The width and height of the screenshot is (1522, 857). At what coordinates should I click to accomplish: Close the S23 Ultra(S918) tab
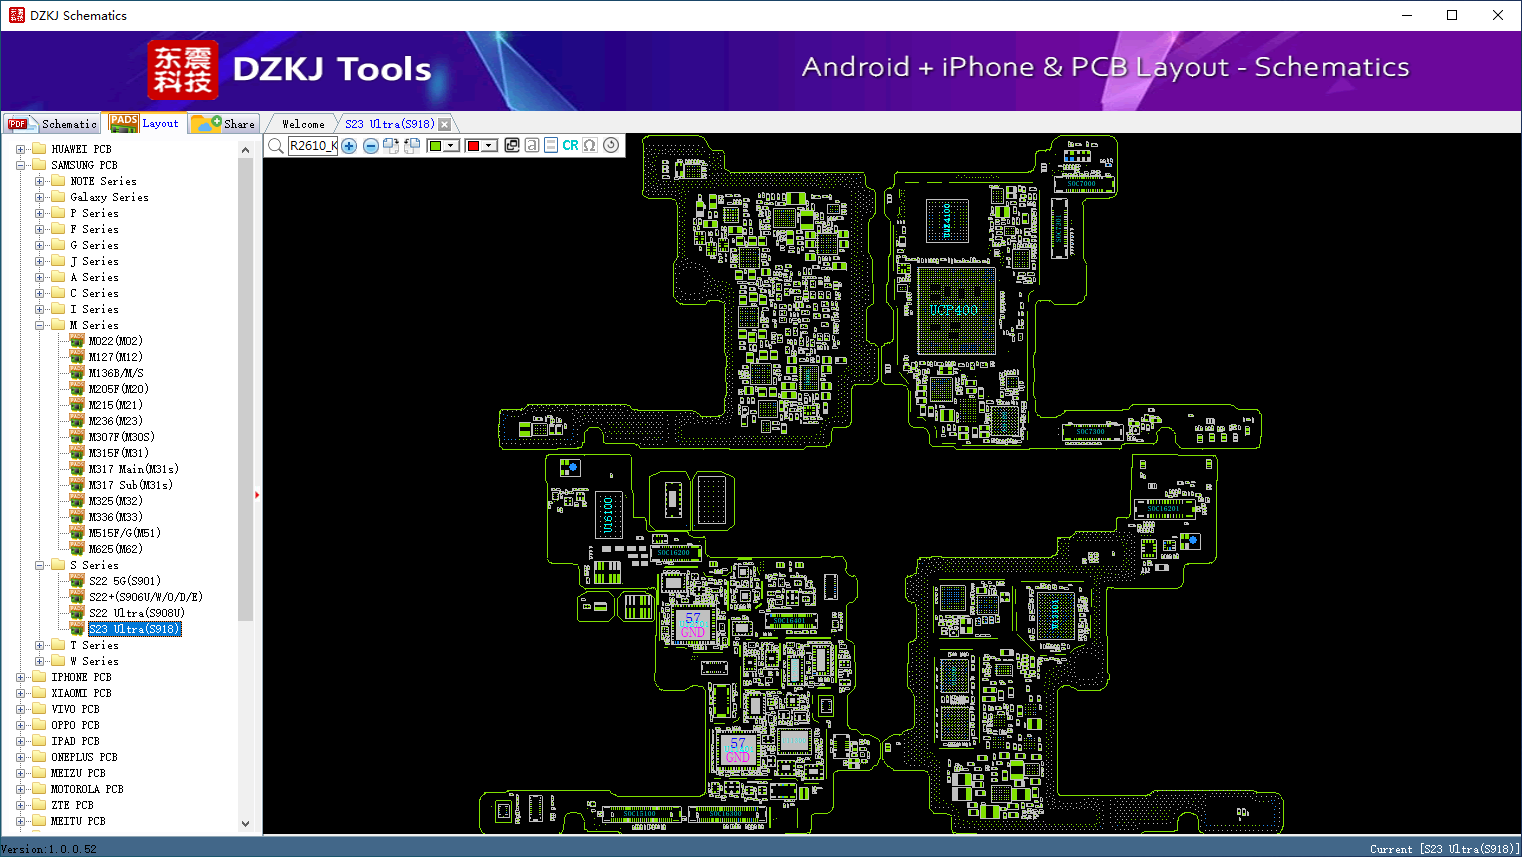coord(445,124)
